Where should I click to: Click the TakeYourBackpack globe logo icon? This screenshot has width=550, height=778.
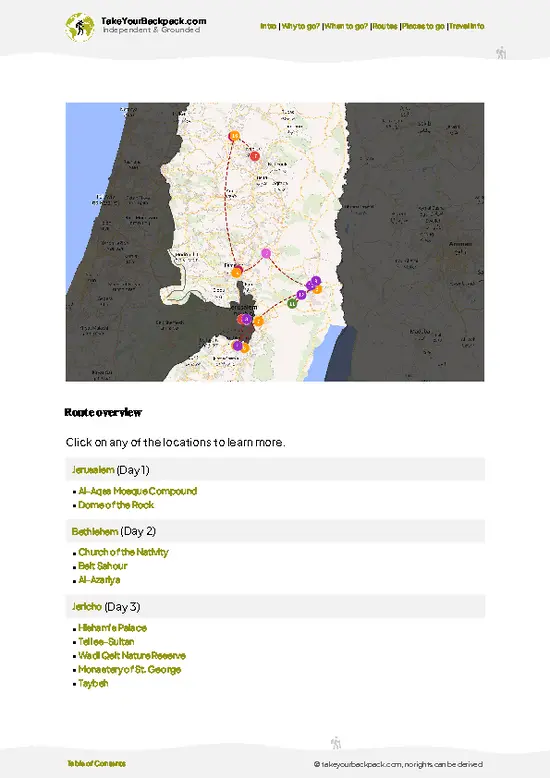[79, 27]
